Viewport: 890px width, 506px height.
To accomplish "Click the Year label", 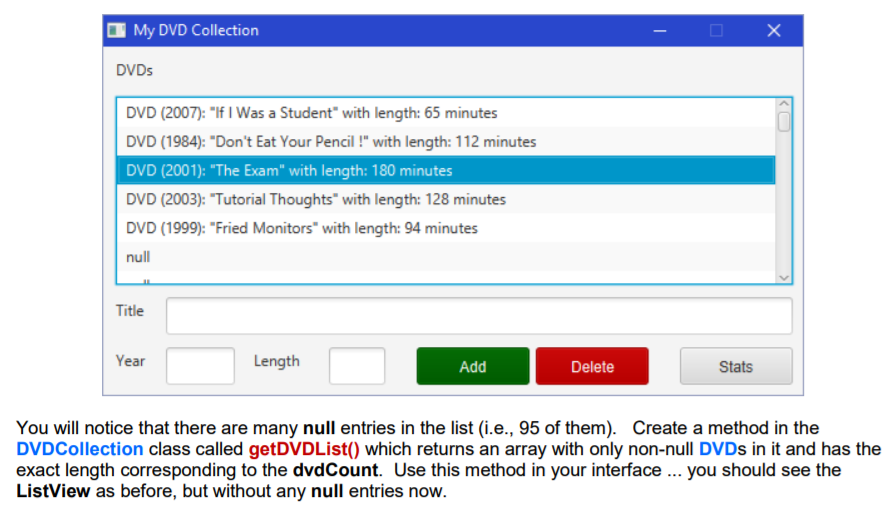I will [x=131, y=361].
